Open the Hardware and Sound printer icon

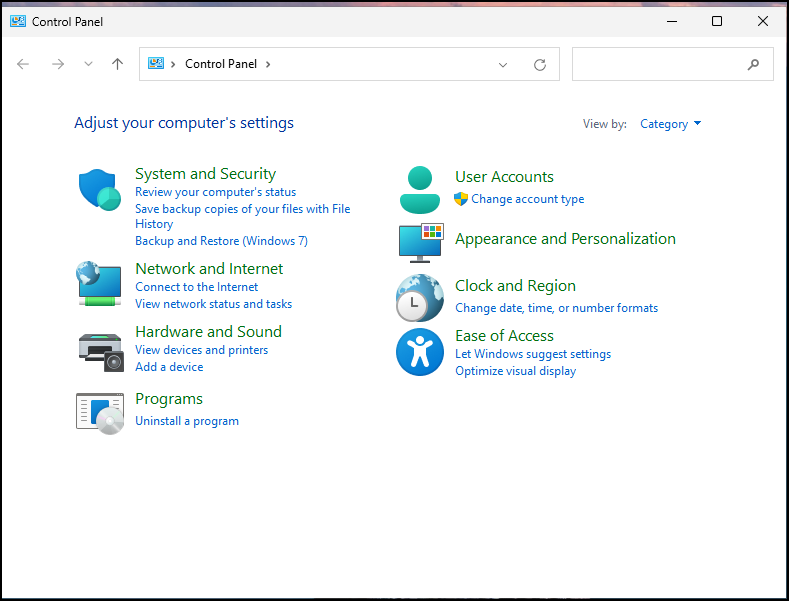click(x=101, y=352)
